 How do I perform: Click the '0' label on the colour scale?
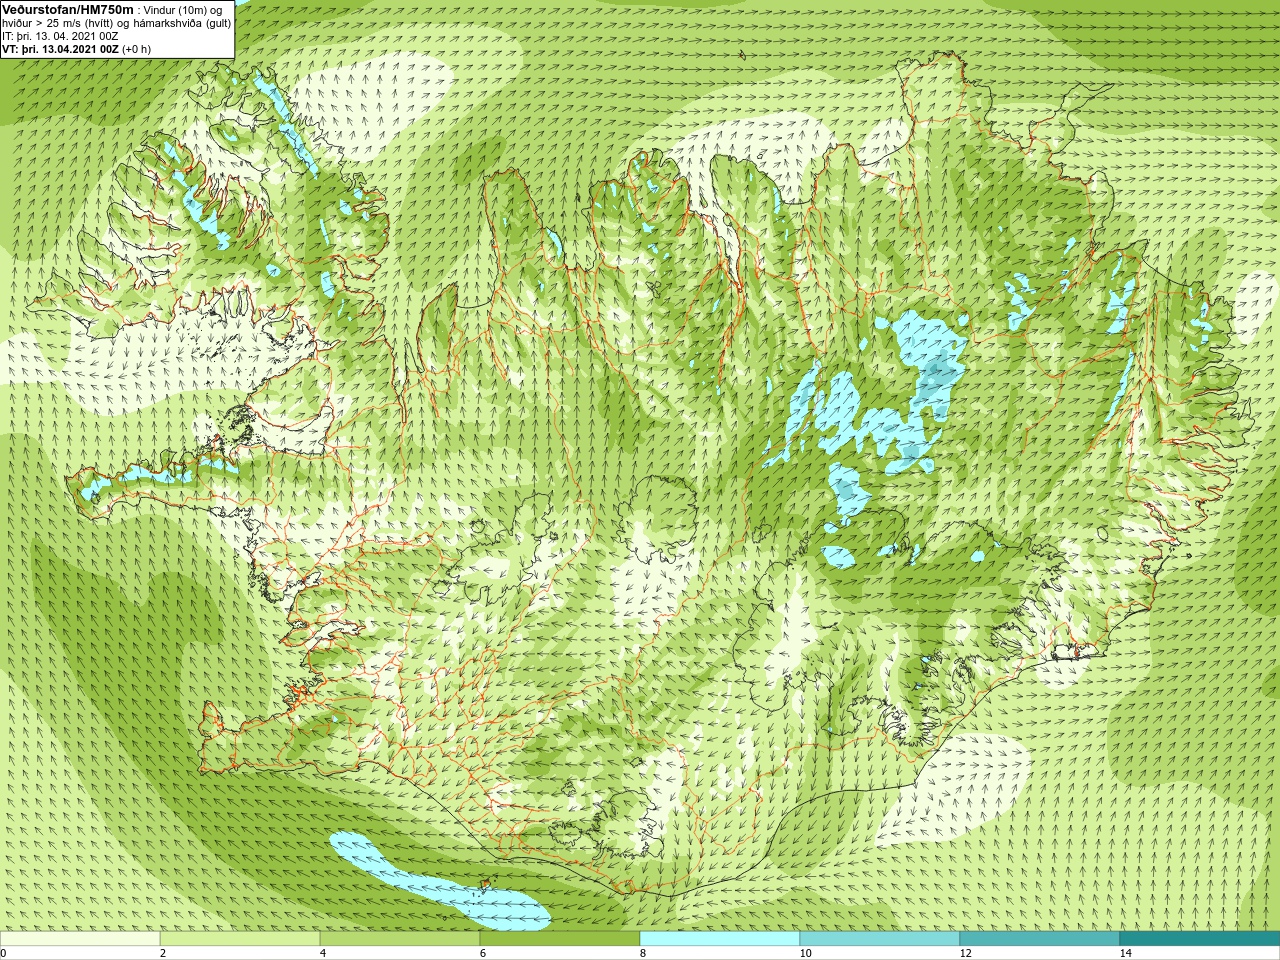point(4,953)
